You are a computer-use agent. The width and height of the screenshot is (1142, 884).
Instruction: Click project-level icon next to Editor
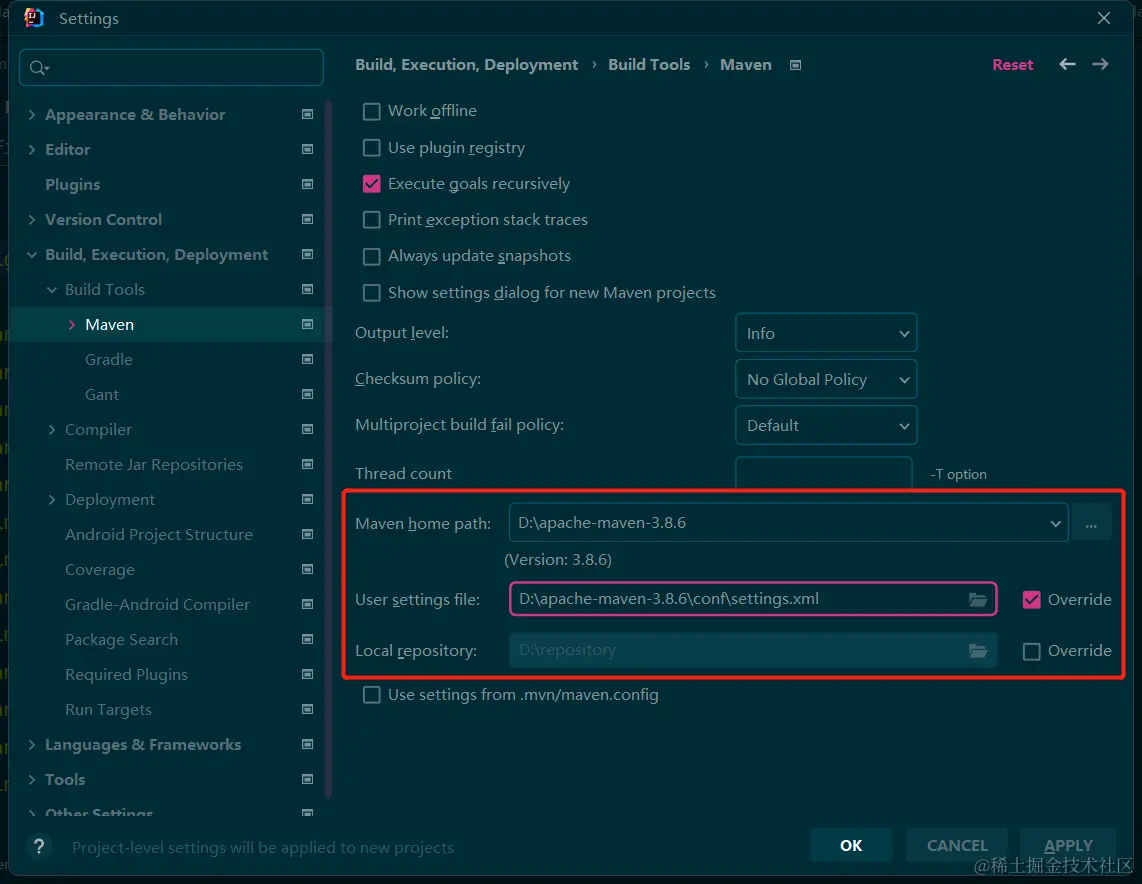pos(307,149)
